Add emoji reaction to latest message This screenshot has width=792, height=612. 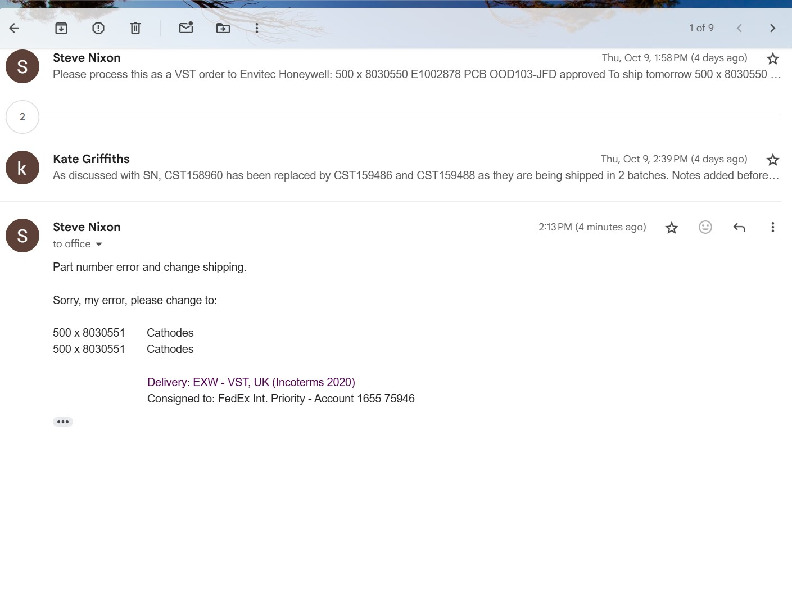coord(705,228)
